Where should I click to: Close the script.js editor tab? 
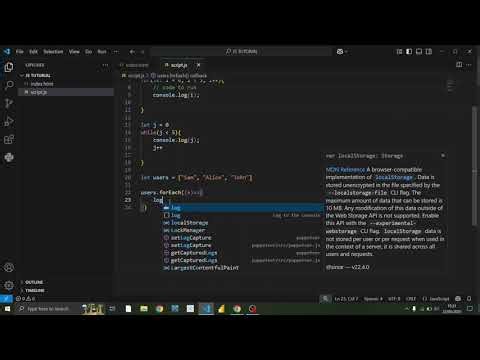199,65
